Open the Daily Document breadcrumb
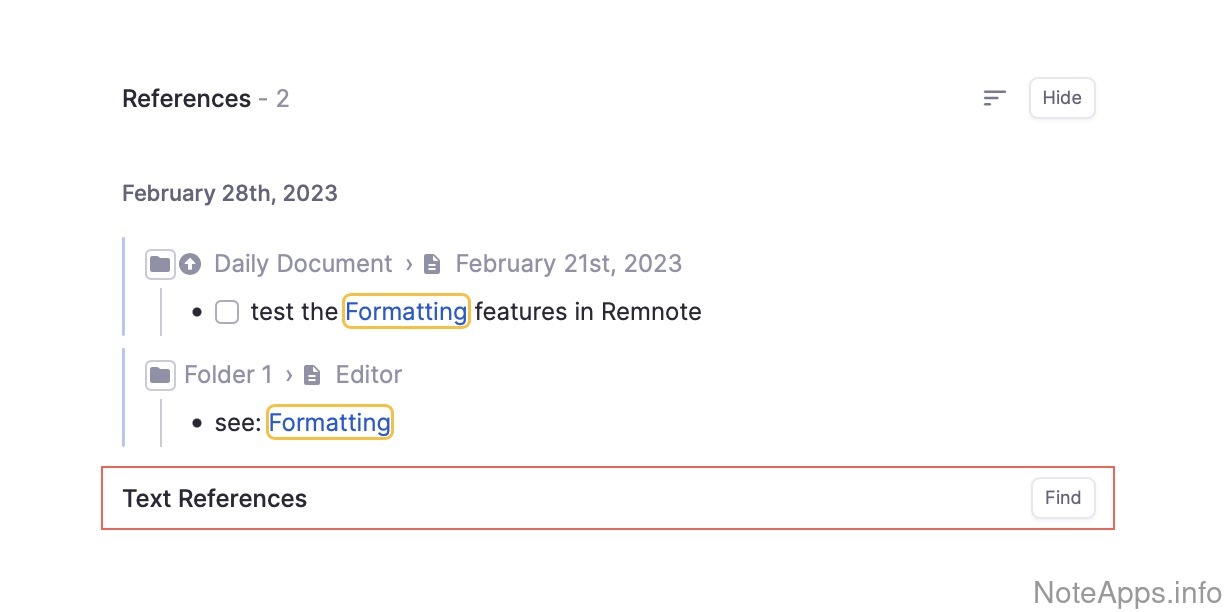The image size is (1224, 612). (303, 264)
